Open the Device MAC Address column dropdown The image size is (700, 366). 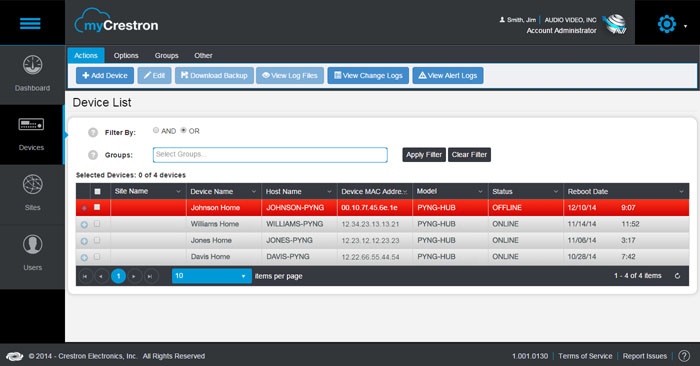click(x=405, y=191)
